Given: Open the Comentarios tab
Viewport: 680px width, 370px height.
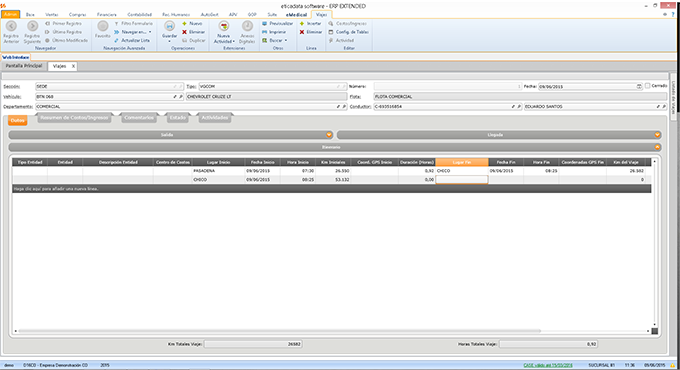Looking at the screenshot, I should [x=139, y=118].
